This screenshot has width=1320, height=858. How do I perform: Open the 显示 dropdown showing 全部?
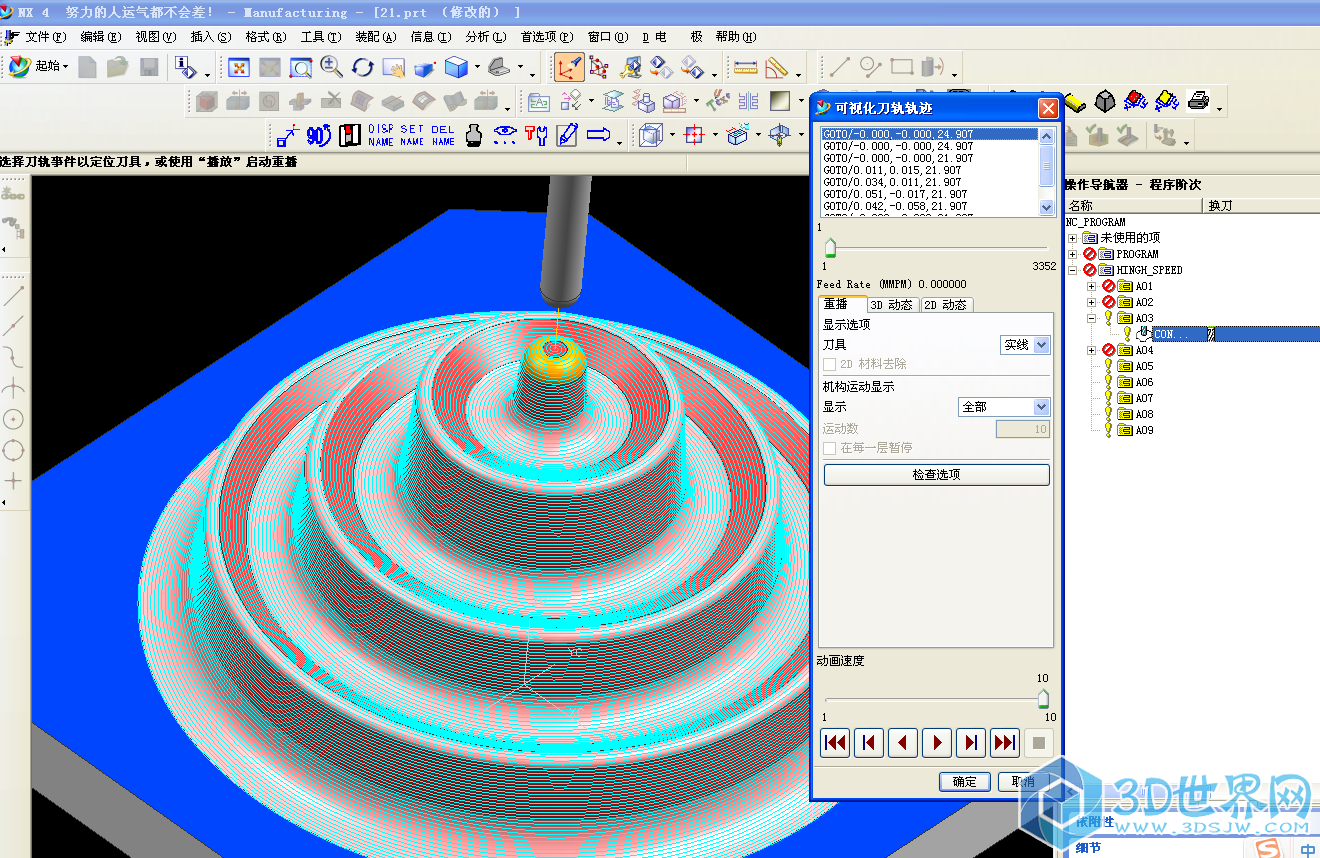[1004, 407]
